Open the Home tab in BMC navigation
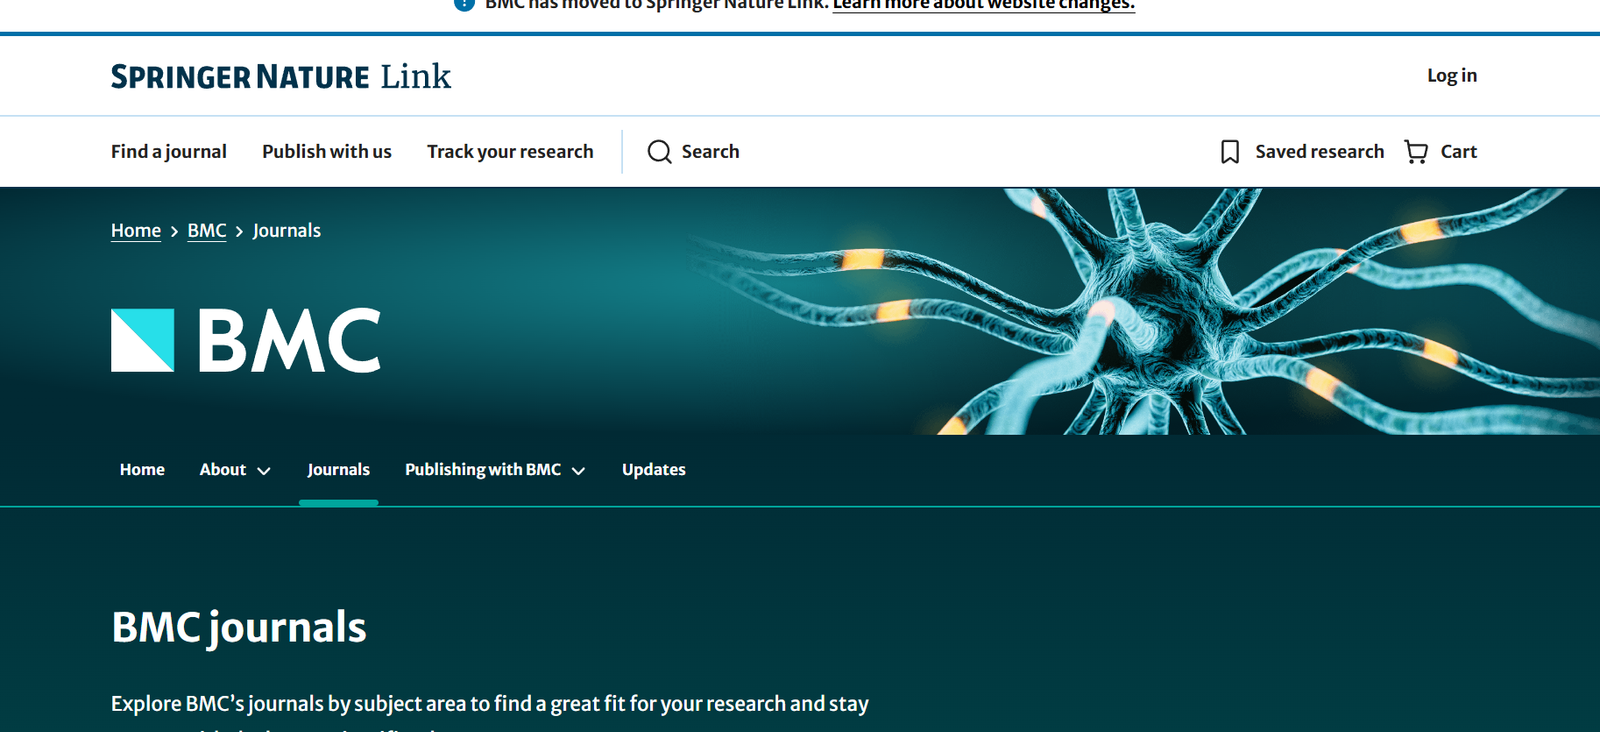 (x=142, y=470)
